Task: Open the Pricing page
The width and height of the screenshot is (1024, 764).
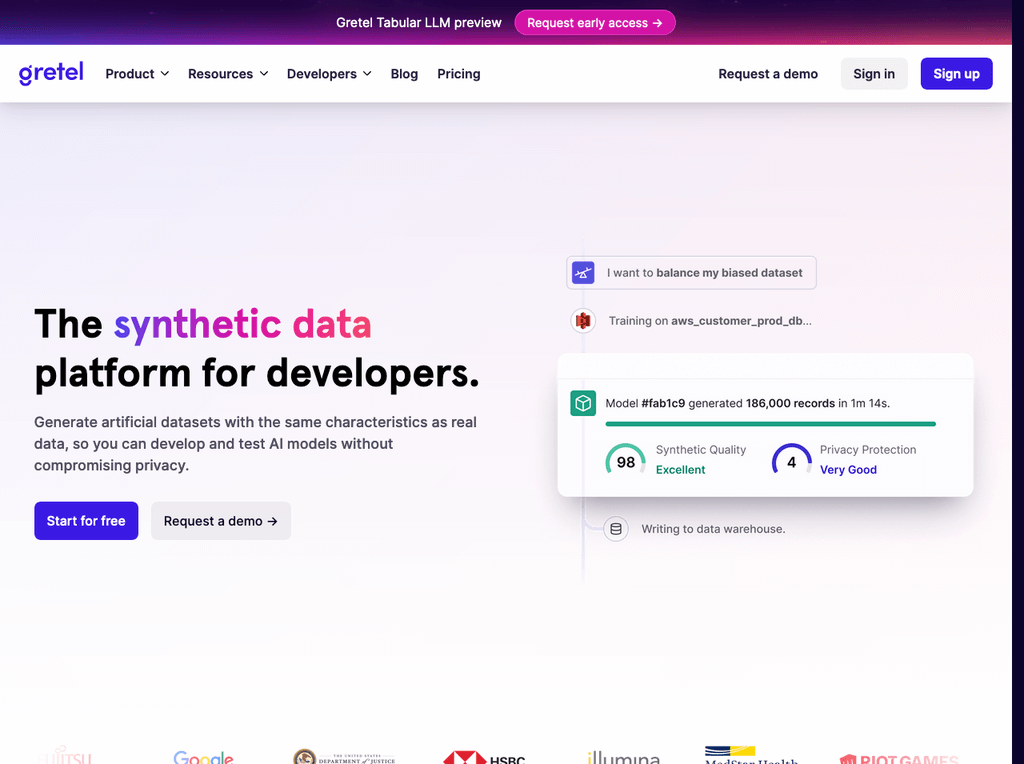Action: click(458, 74)
